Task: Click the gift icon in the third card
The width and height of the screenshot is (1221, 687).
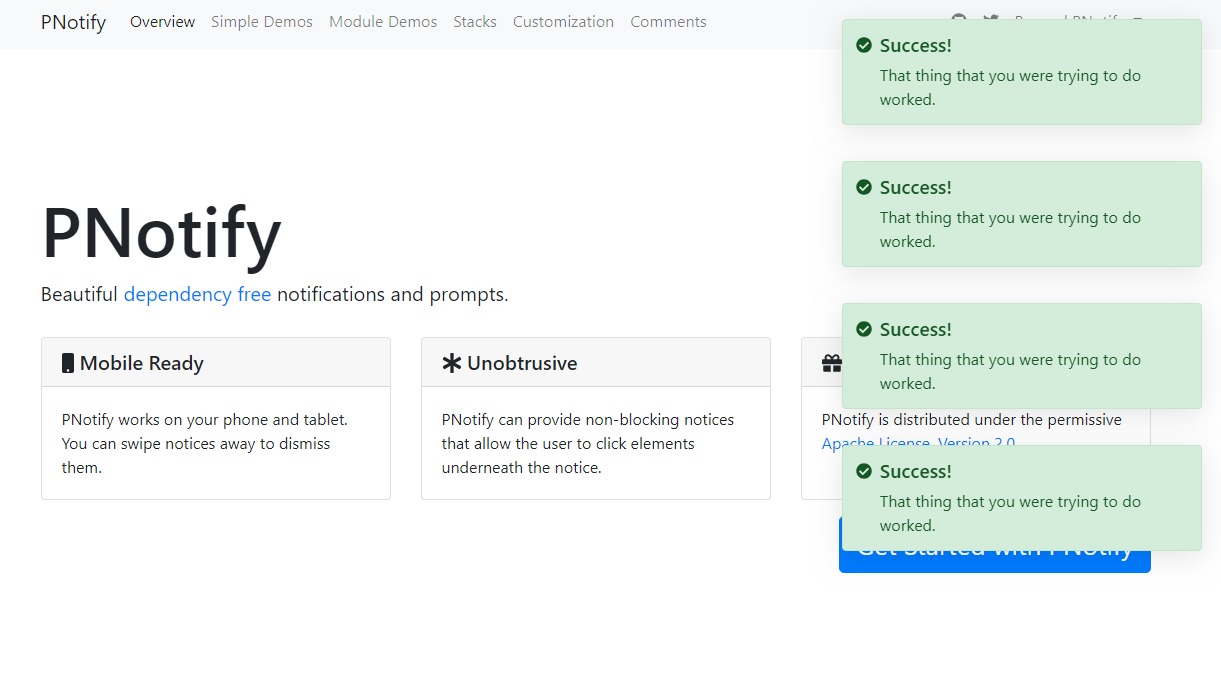Action: (830, 363)
